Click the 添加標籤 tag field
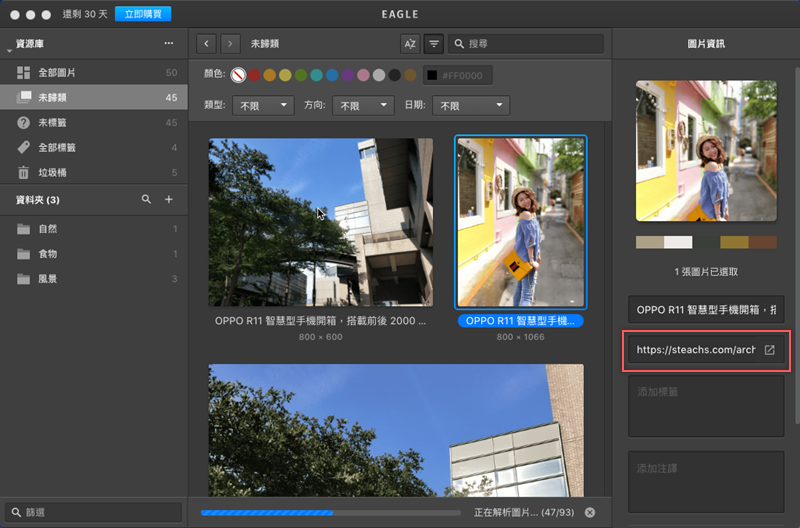The height and width of the screenshot is (528, 800). [x=705, y=407]
